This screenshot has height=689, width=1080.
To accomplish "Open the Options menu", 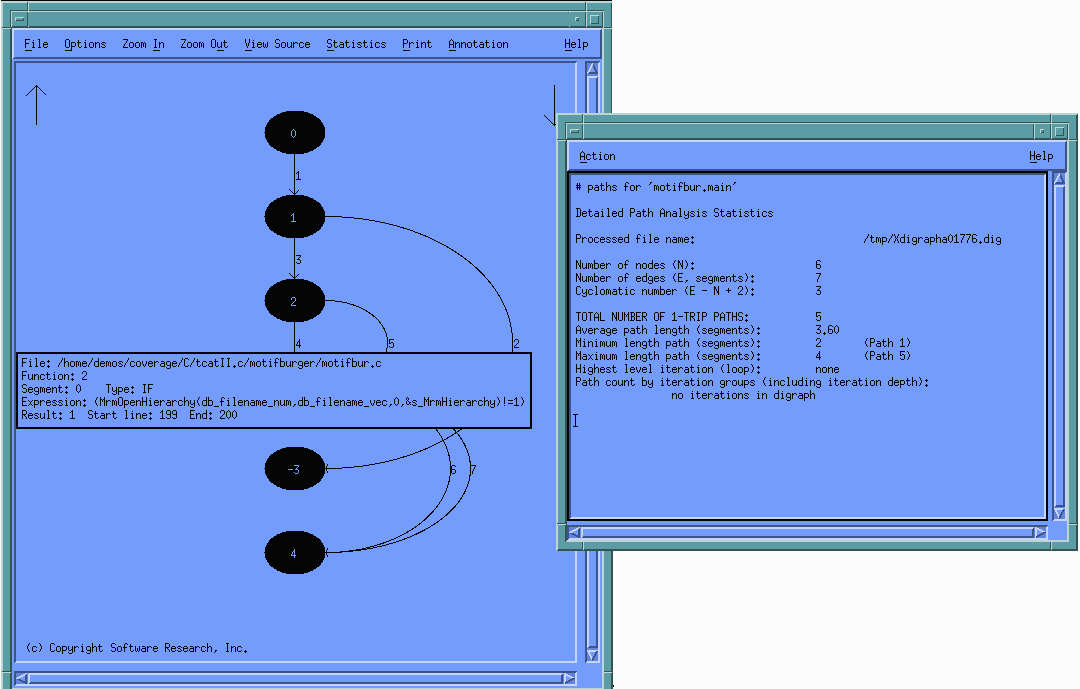I will 85,44.
